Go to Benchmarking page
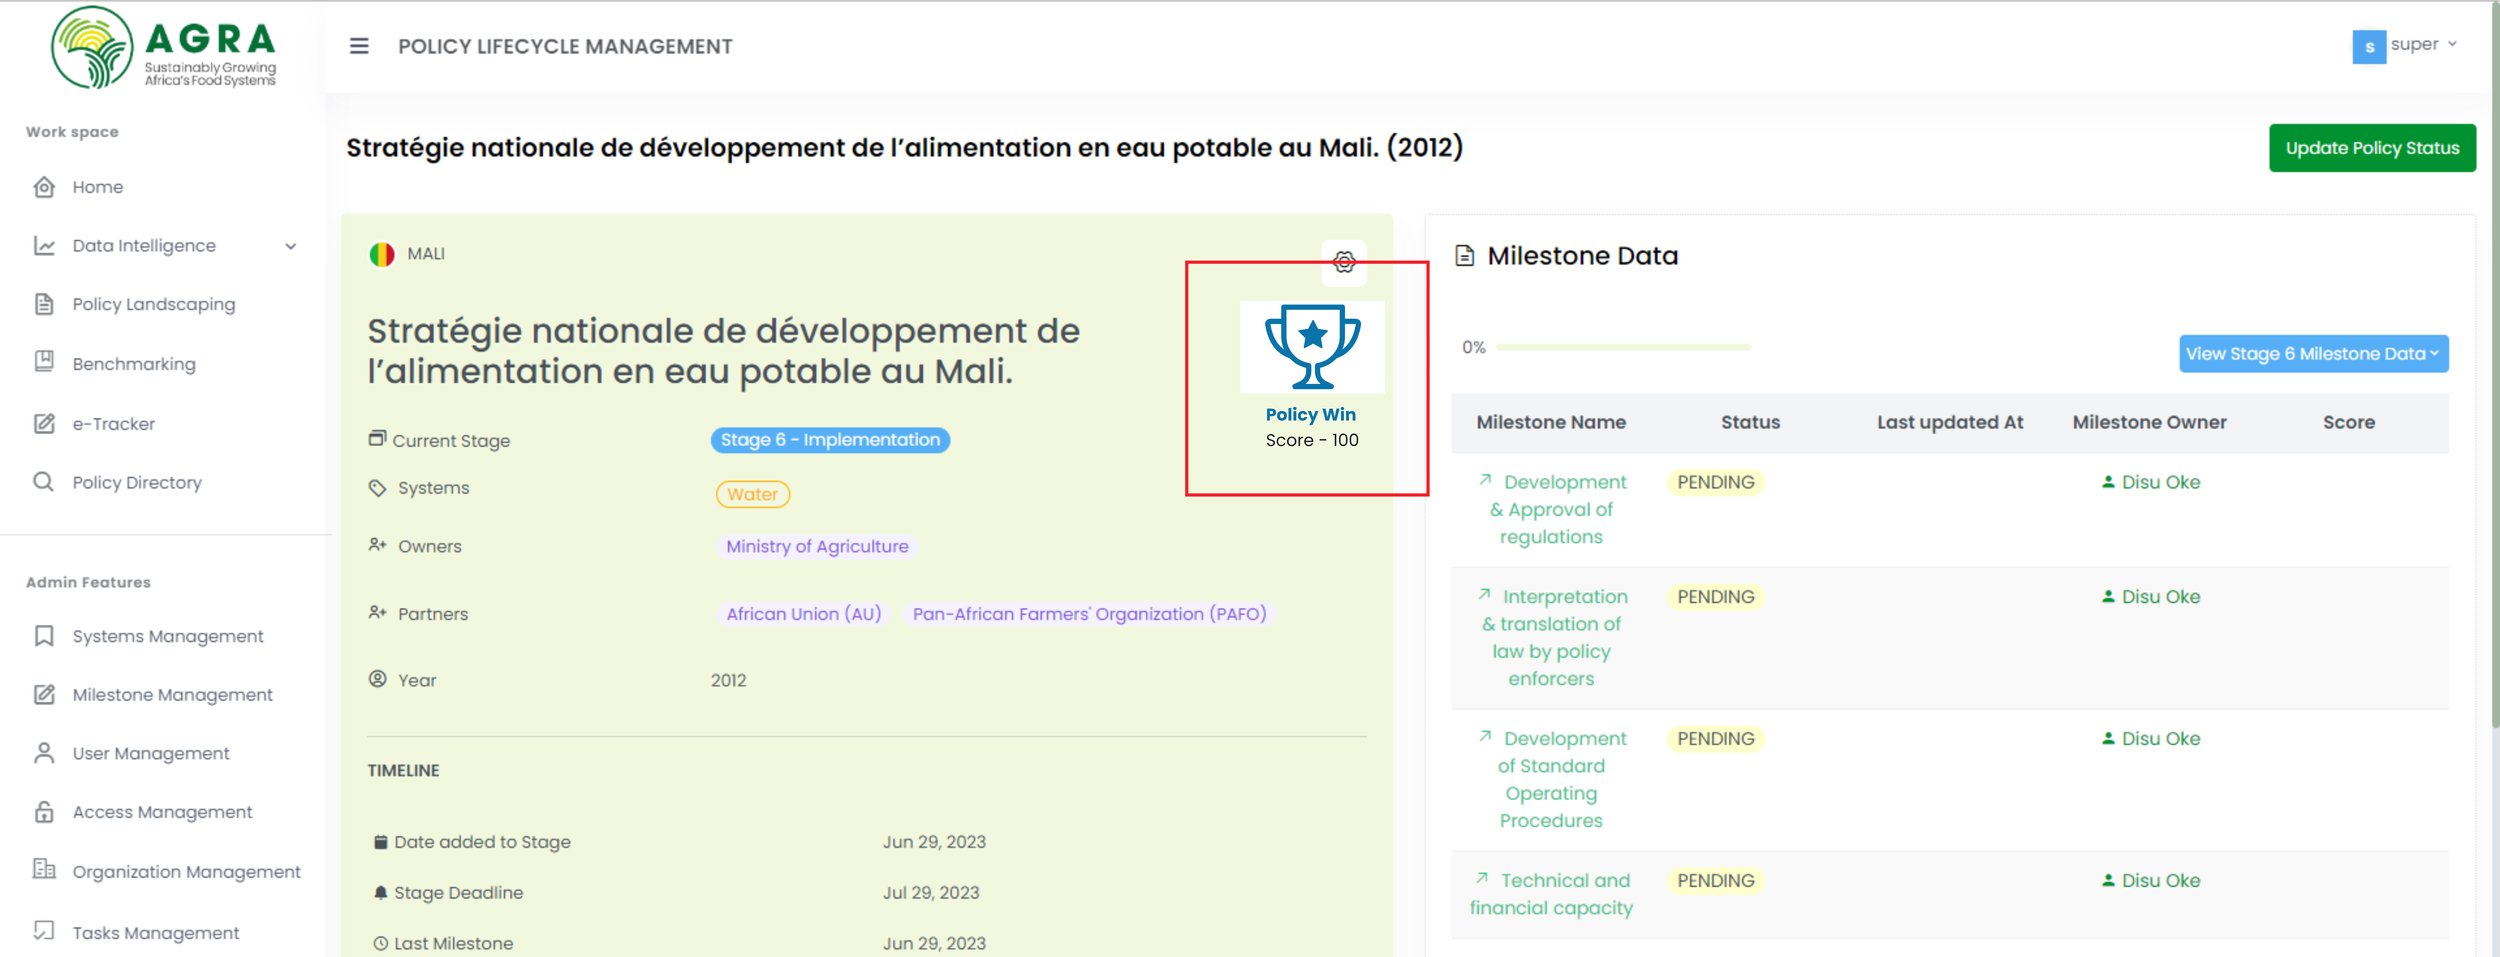The image size is (2500, 957). pyautogui.click(x=134, y=364)
